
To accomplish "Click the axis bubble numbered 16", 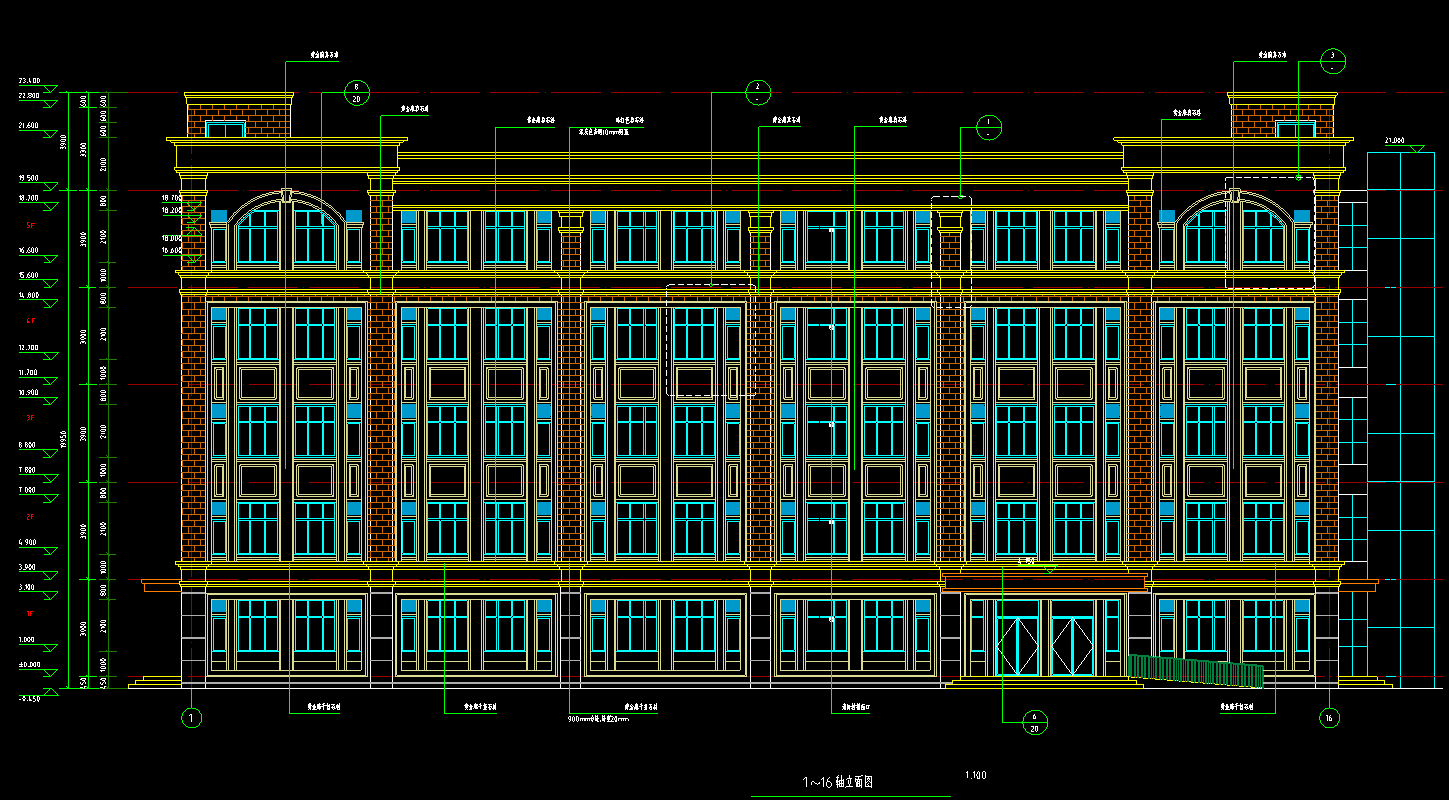I will pyautogui.click(x=1329, y=717).
